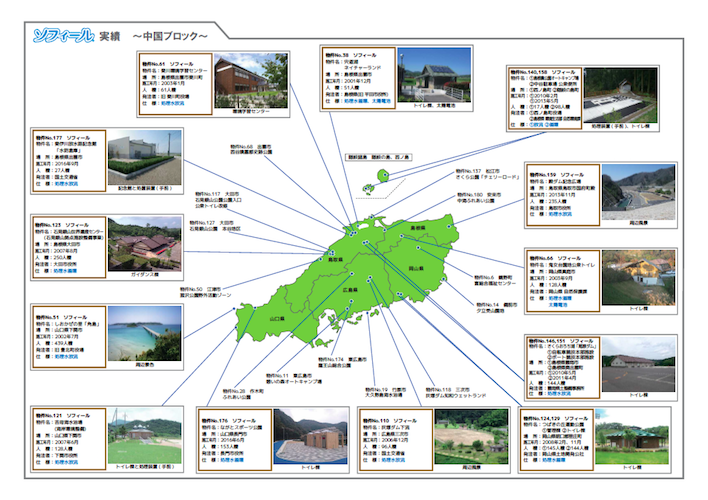Screen dimensions: 708x500
Task: Click the small island on the map
Action: pyautogui.click(x=382, y=180)
